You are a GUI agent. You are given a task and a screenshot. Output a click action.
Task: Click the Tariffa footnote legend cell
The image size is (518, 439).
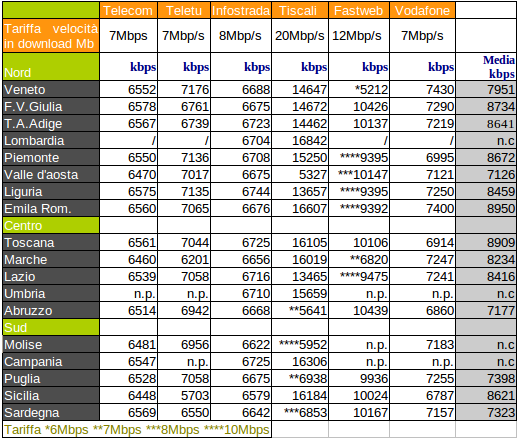[x=137, y=429]
